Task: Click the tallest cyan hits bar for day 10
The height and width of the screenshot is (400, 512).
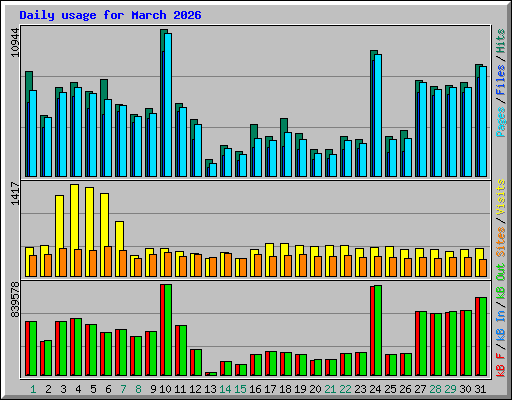Action: pyautogui.click(x=168, y=105)
